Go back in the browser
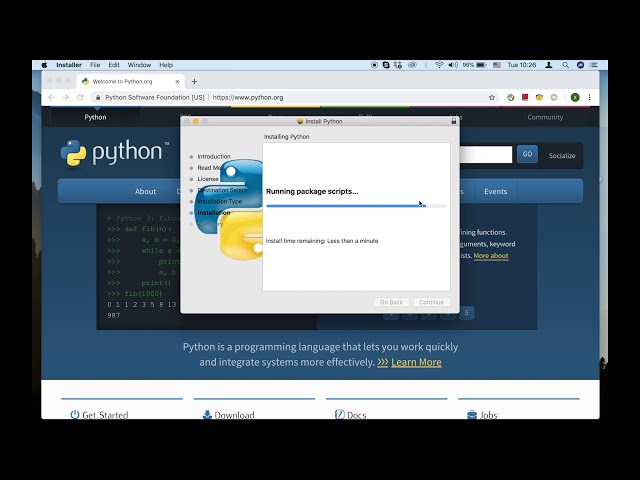Viewport: 640px width, 480px height. coord(51,98)
